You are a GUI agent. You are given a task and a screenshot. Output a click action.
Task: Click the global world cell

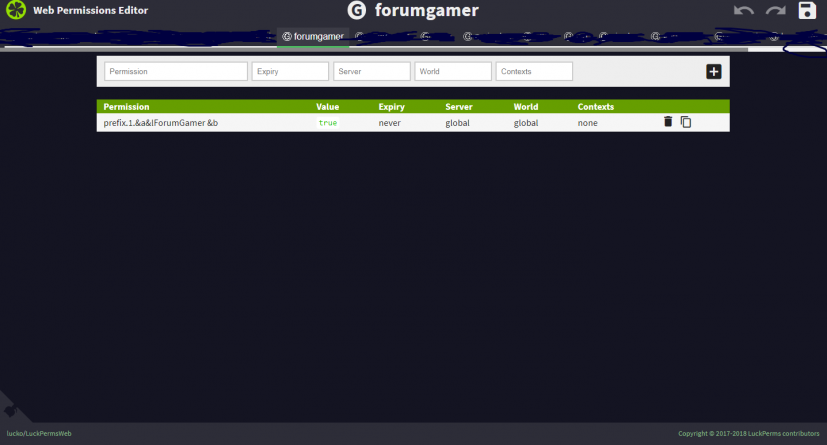pos(526,123)
